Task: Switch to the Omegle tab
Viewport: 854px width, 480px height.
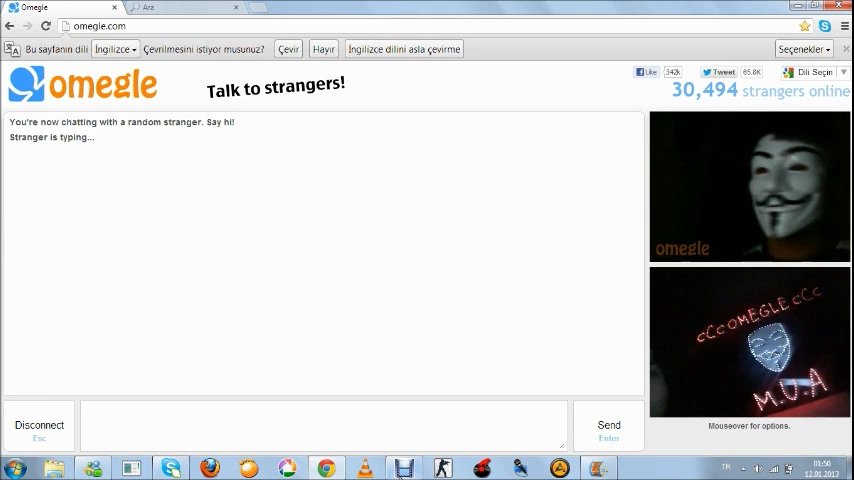Action: pyautogui.click(x=63, y=8)
